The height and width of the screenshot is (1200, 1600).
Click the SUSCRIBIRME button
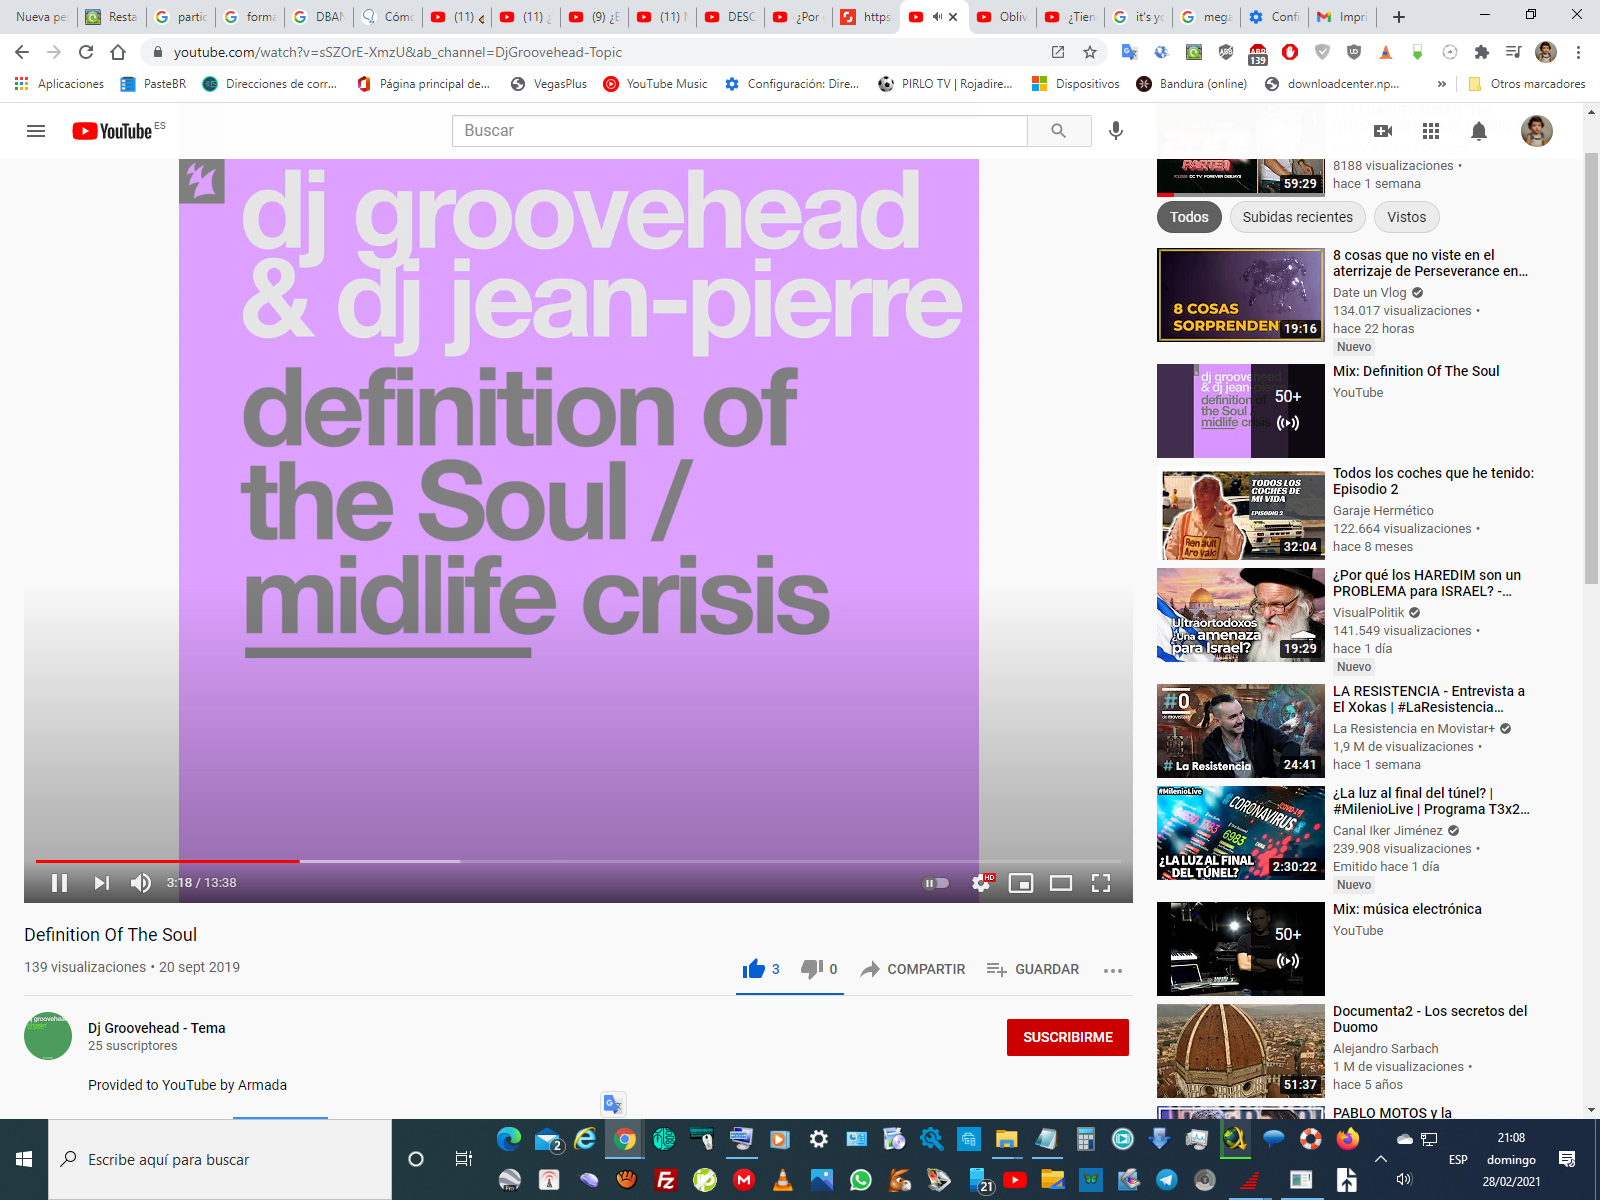click(x=1067, y=1037)
